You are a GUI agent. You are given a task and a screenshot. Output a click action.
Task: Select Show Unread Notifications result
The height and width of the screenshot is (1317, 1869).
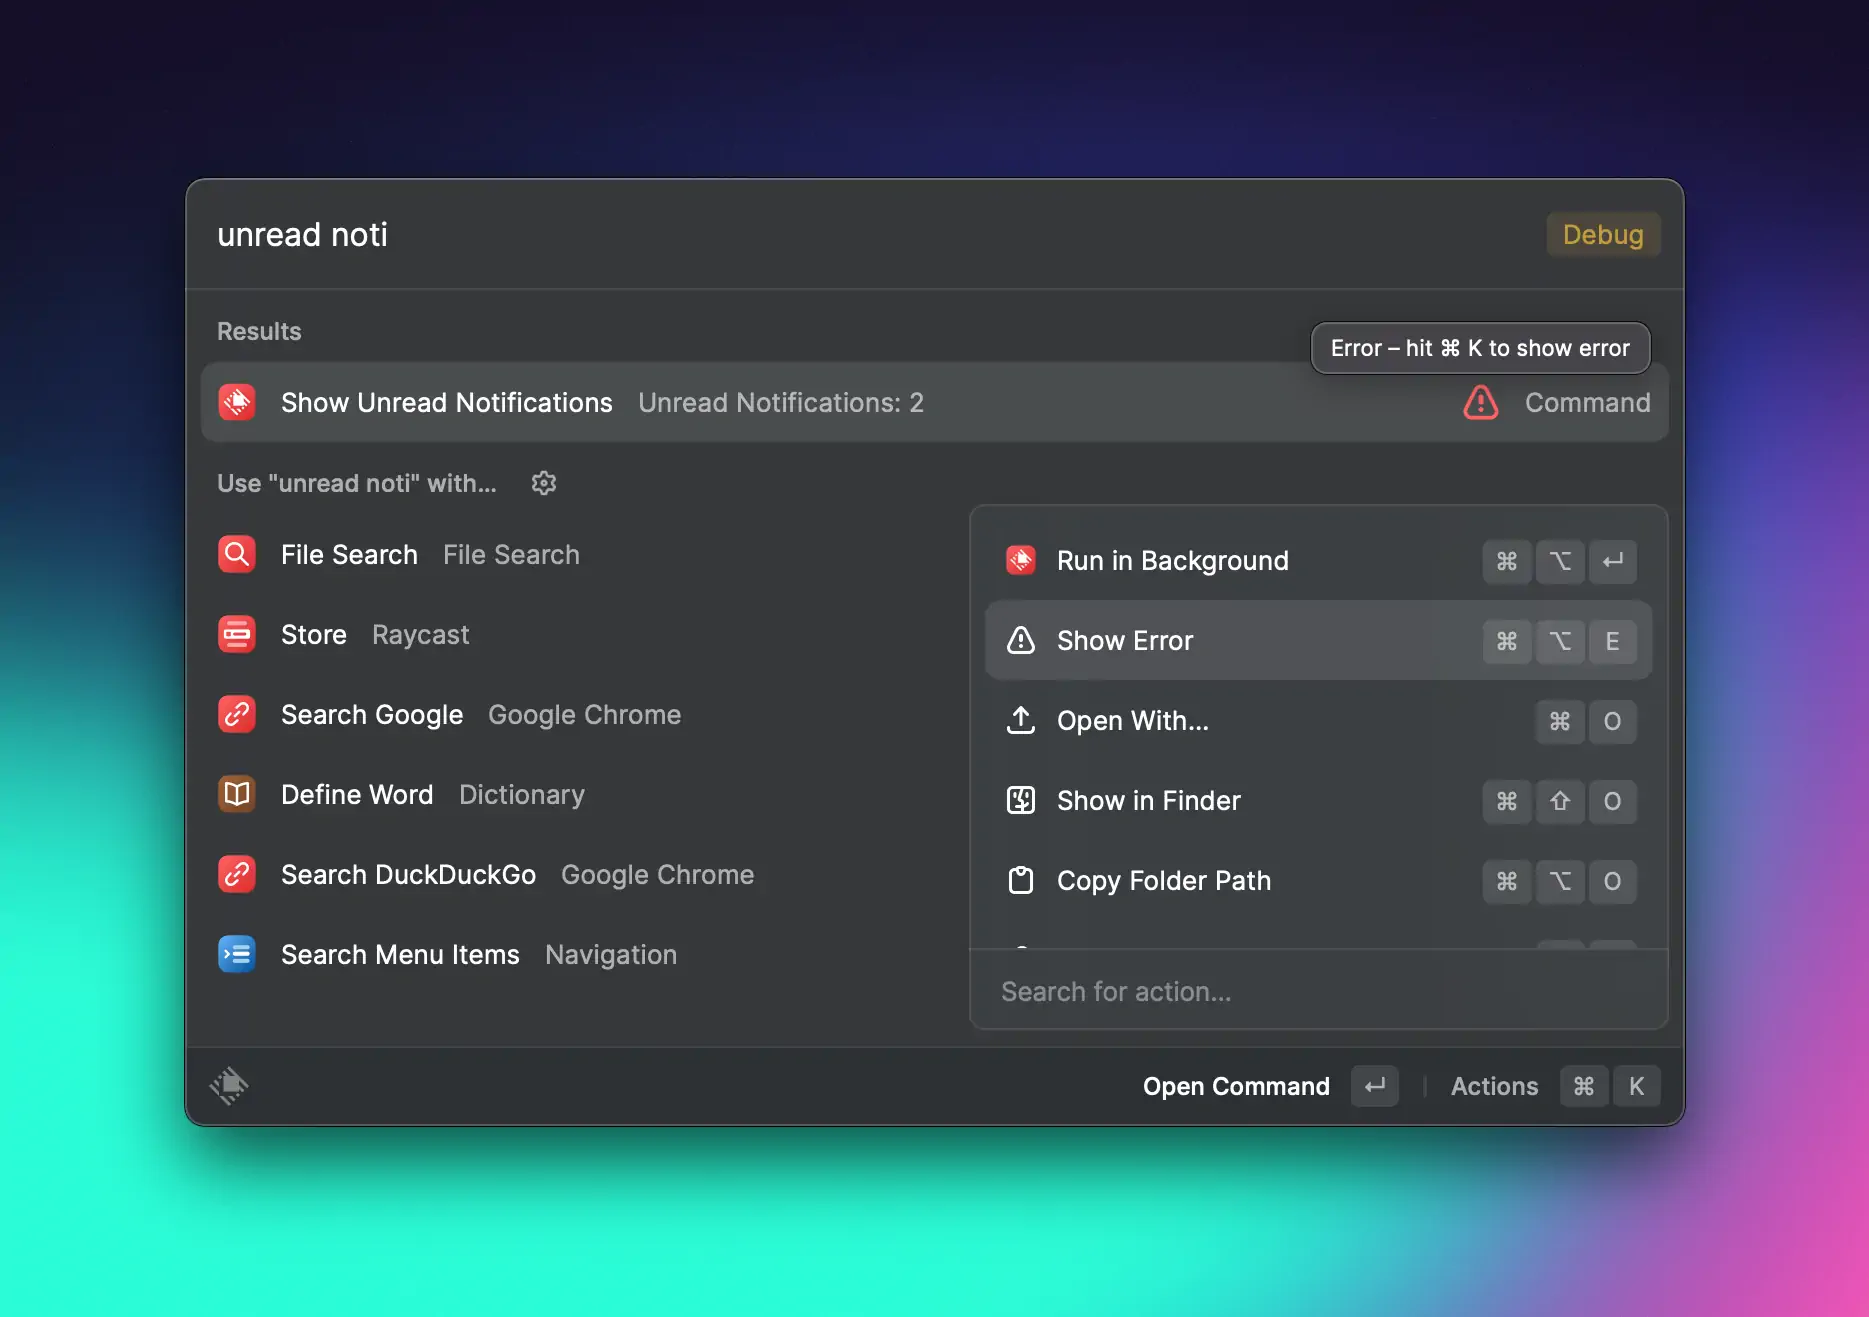[x=446, y=403]
